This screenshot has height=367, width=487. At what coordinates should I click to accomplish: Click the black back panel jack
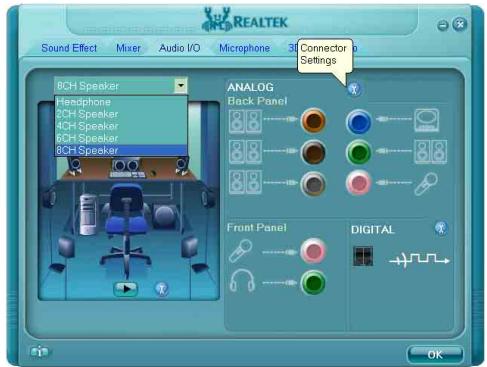[313, 152]
